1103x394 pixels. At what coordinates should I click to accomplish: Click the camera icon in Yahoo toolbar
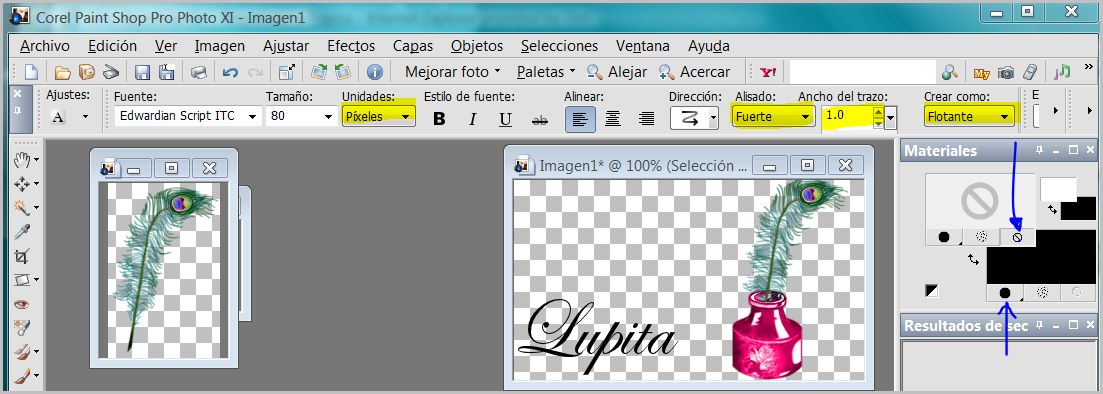click(1007, 72)
